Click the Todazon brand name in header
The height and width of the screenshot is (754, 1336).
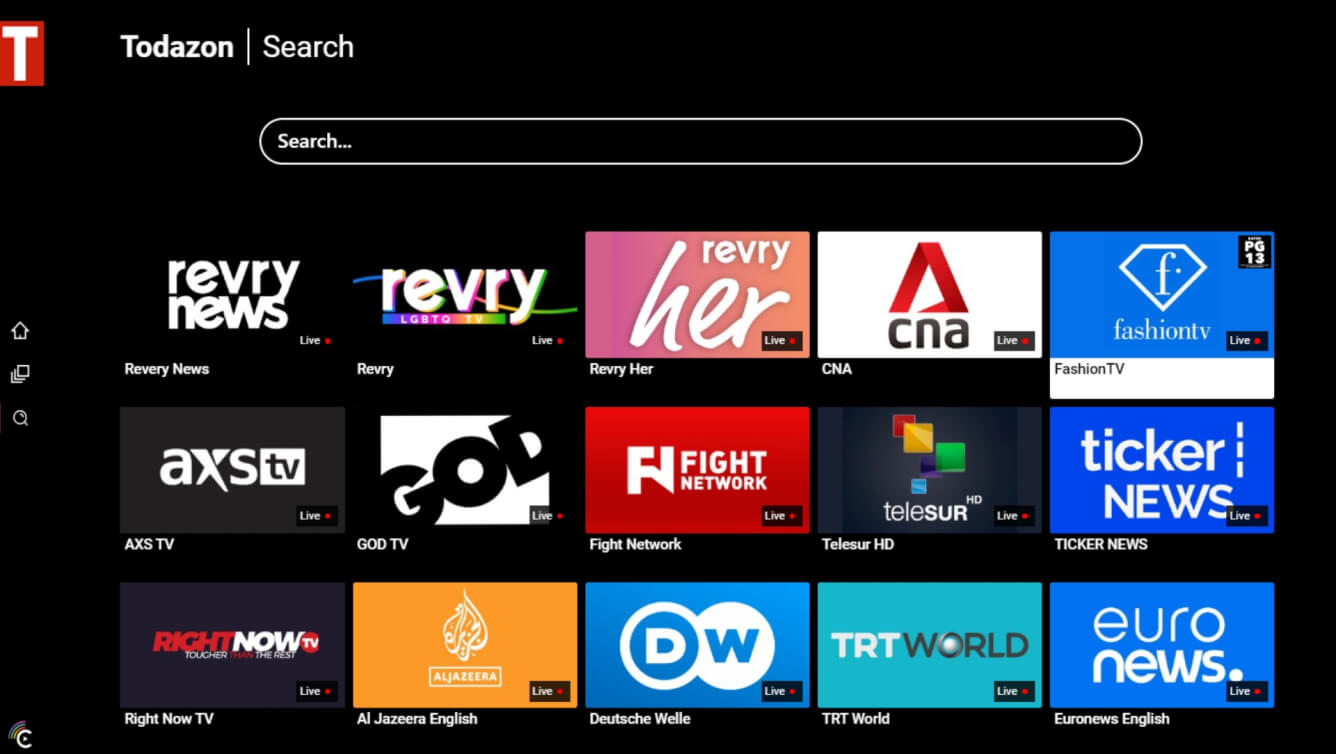coord(177,47)
